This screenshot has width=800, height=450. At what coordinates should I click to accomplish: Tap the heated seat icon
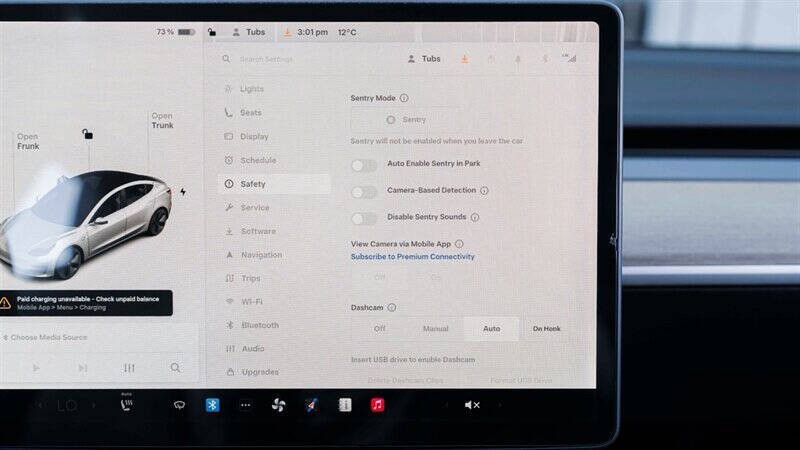pos(128,404)
